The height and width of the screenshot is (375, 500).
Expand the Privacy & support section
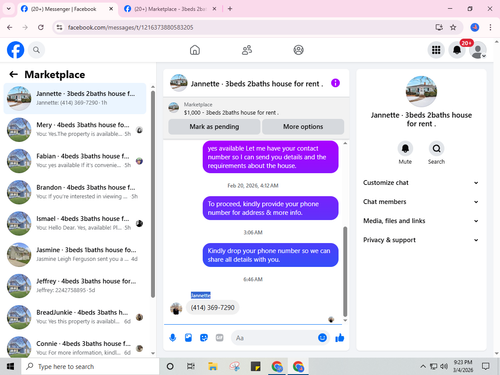pos(421,240)
